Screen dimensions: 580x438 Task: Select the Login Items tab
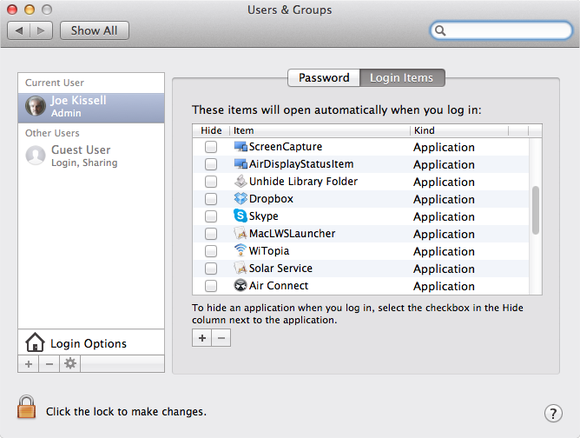tap(402, 78)
